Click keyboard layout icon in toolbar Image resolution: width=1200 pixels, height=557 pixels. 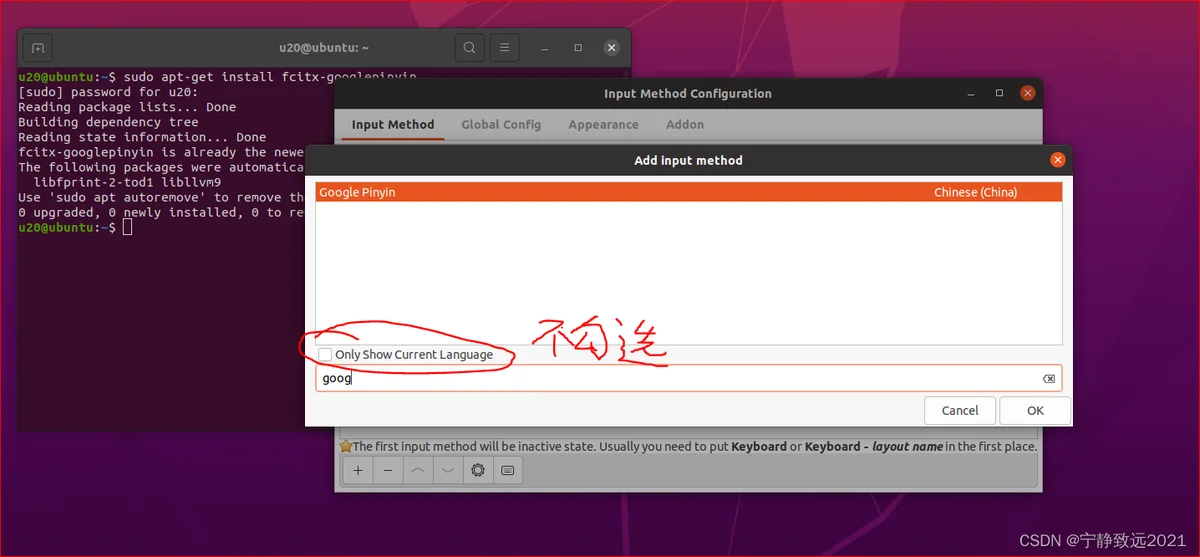coord(507,470)
